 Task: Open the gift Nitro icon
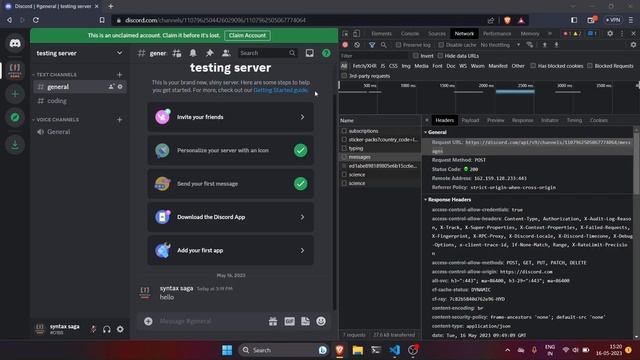coord(273,321)
